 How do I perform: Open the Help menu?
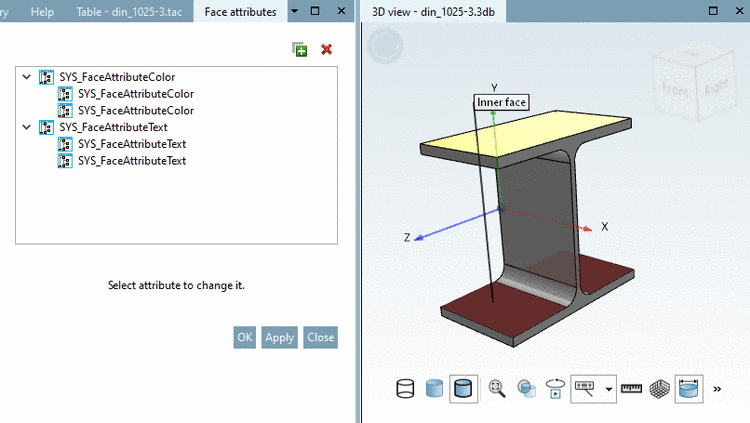coord(42,11)
